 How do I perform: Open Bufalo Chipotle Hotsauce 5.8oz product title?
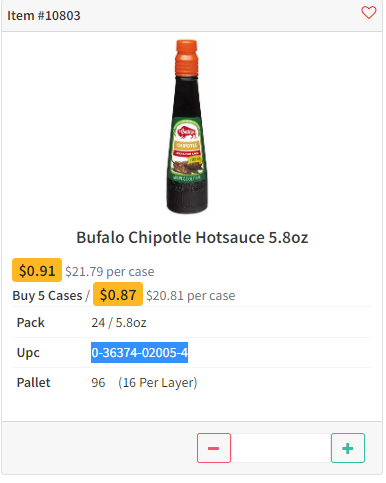tap(192, 238)
